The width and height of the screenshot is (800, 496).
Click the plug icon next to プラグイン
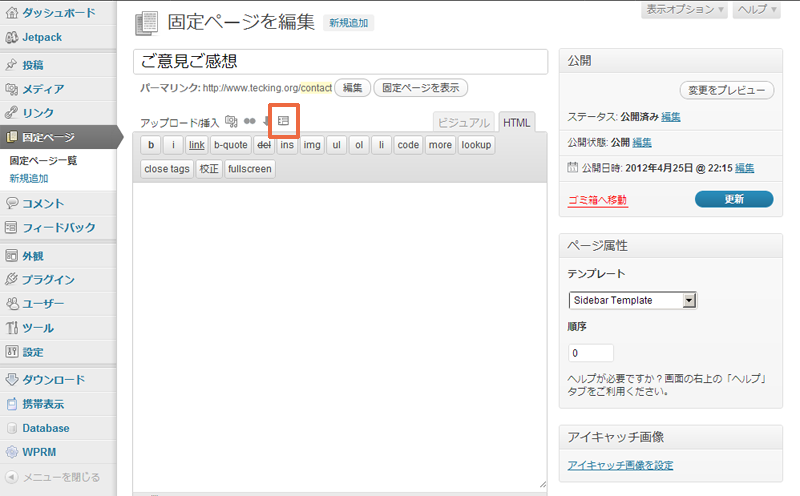coord(11,279)
